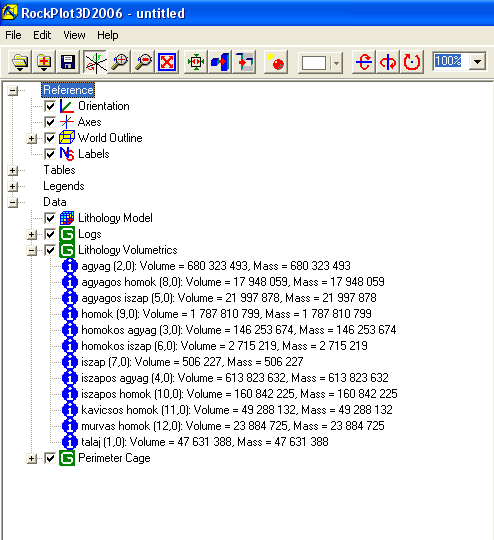Image resolution: width=494 pixels, height=540 pixels.
Task: Uncheck the Orientation checkbox
Action: [x=50, y=106]
